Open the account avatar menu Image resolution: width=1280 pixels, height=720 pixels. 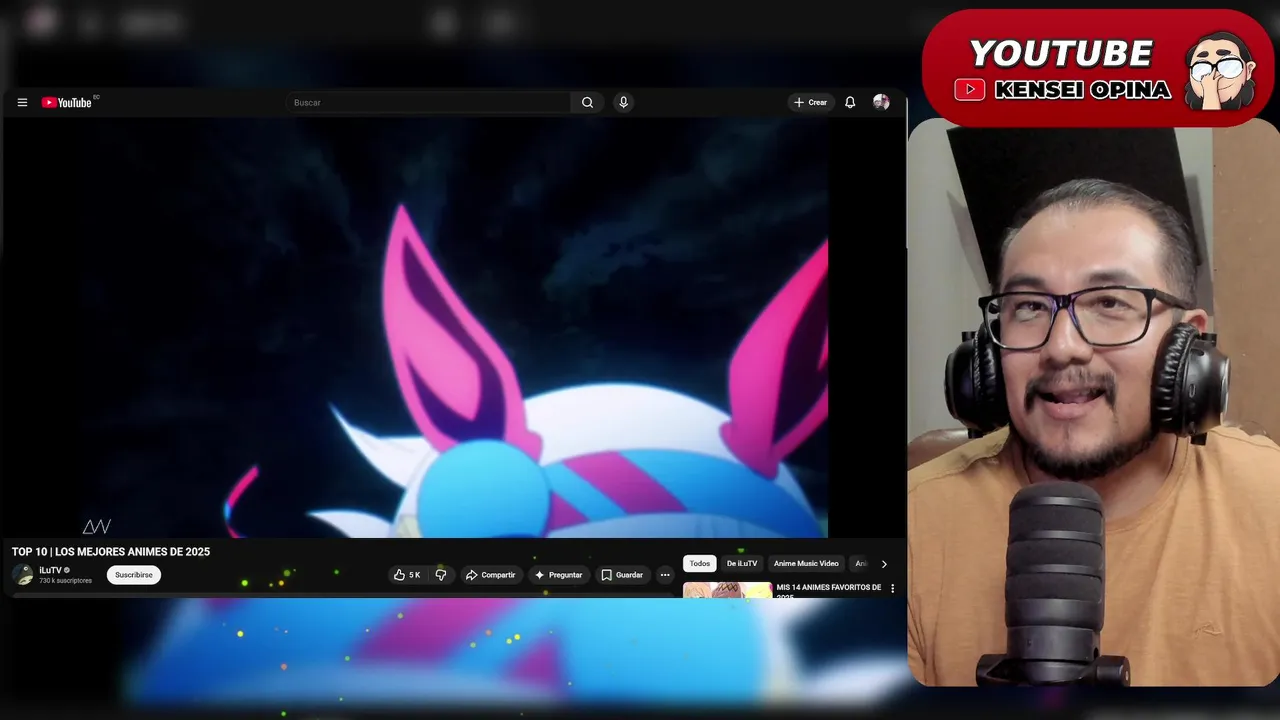[x=881, y=102]
